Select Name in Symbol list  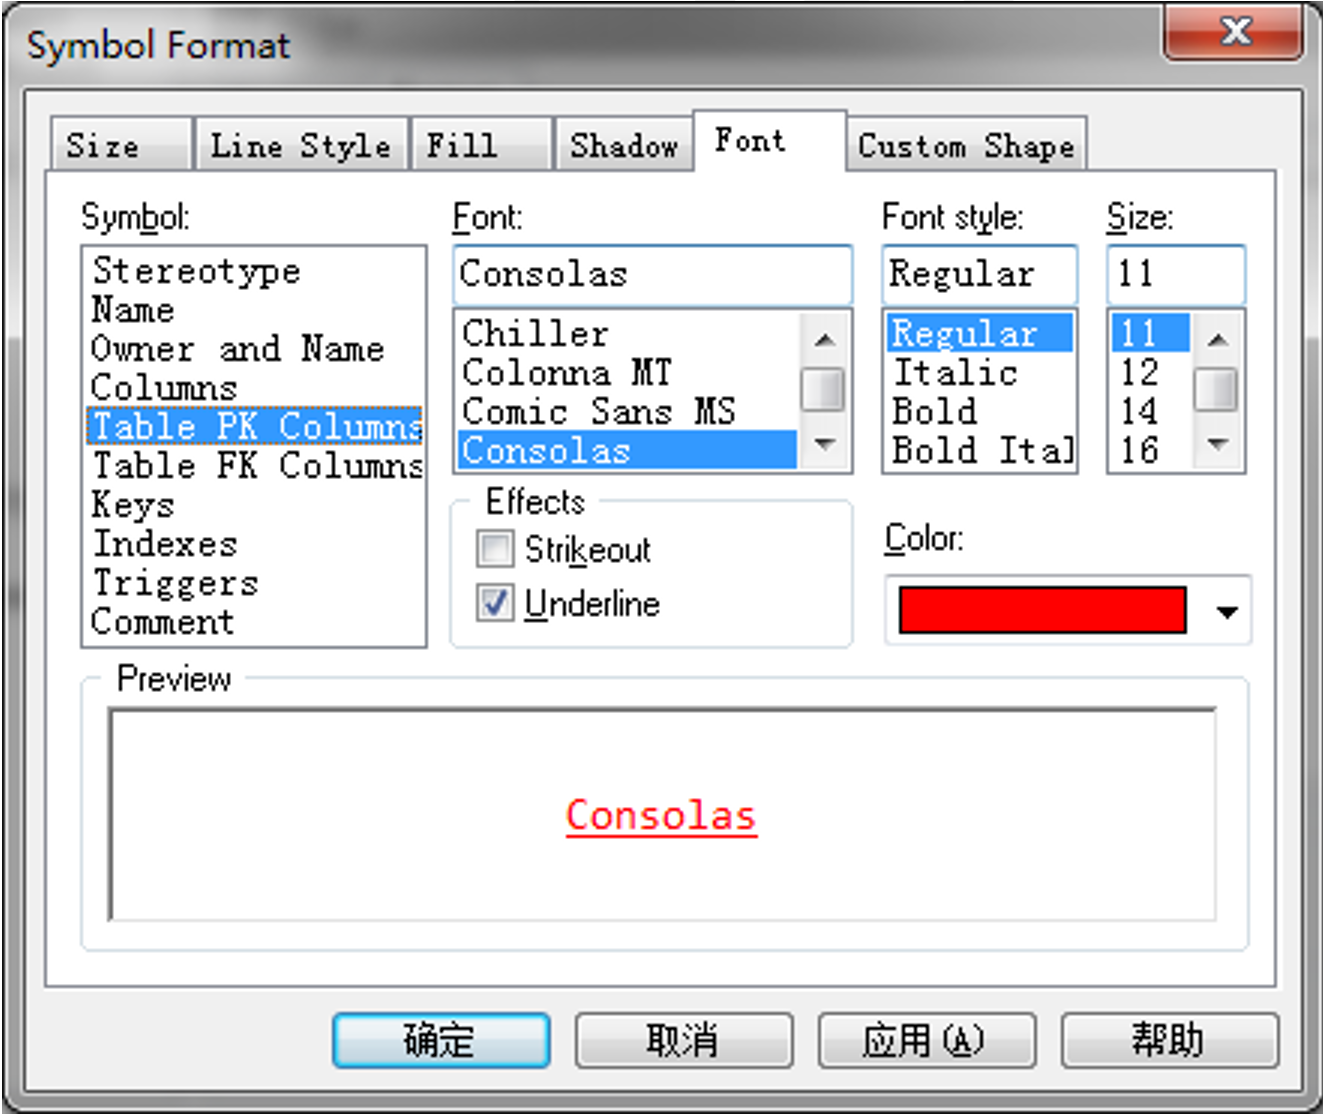(x=254, y=310)
